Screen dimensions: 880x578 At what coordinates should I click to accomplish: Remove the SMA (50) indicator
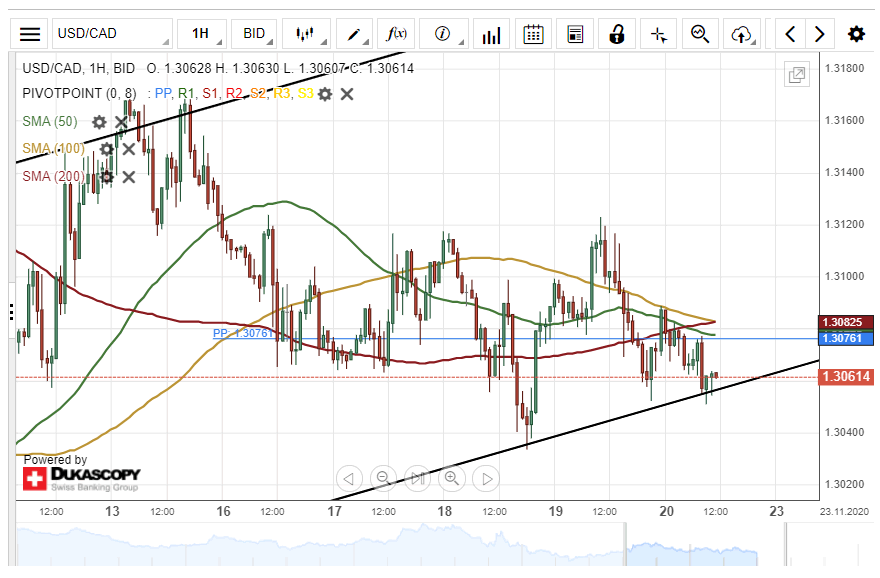(121, 122)
